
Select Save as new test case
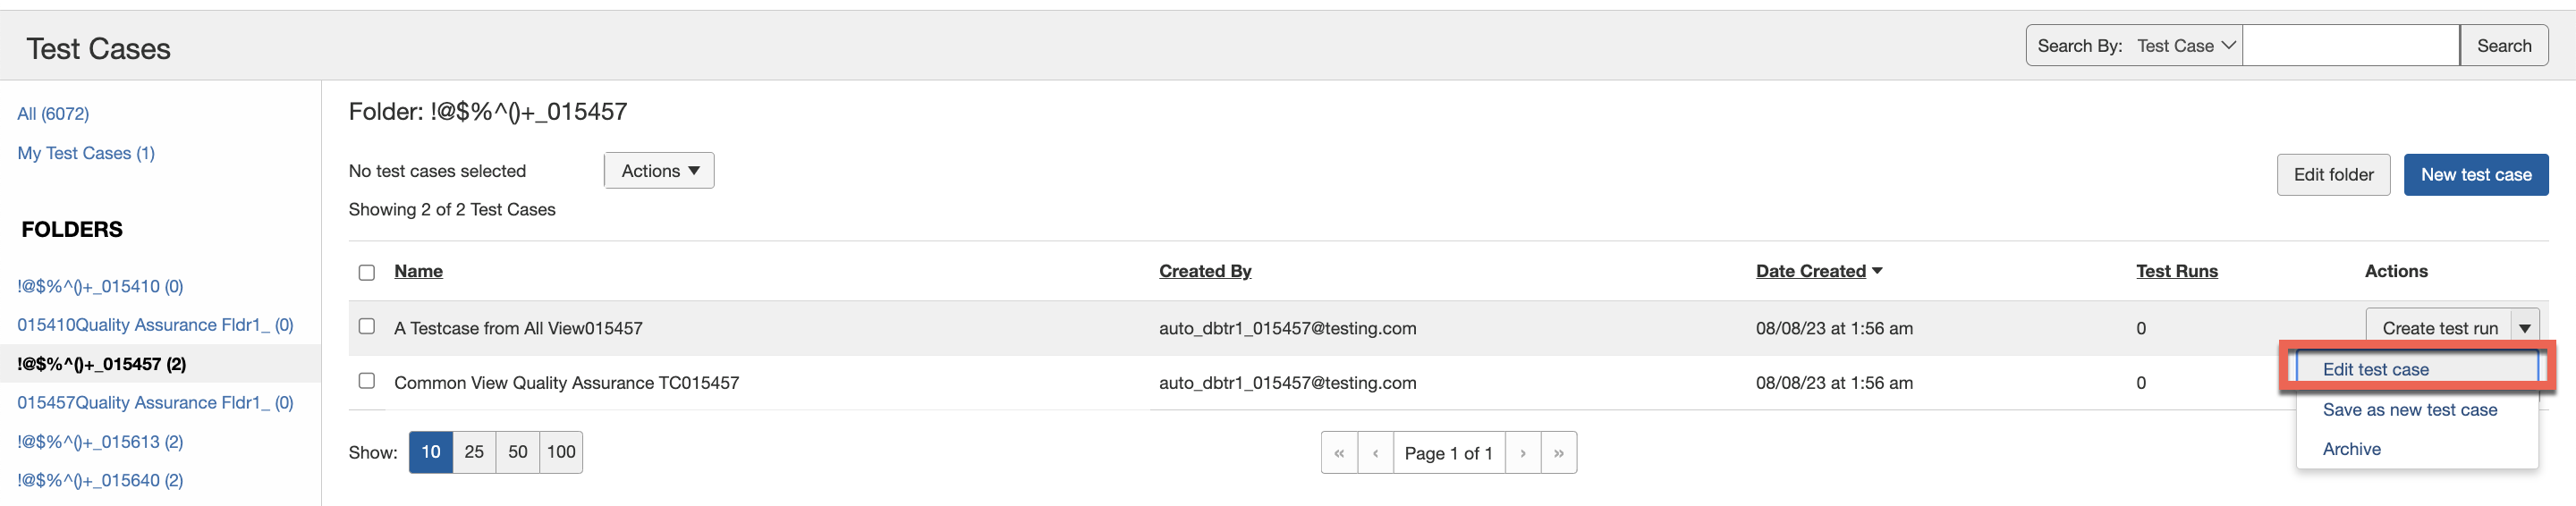pyautogui.click(x=2409, y=410)
